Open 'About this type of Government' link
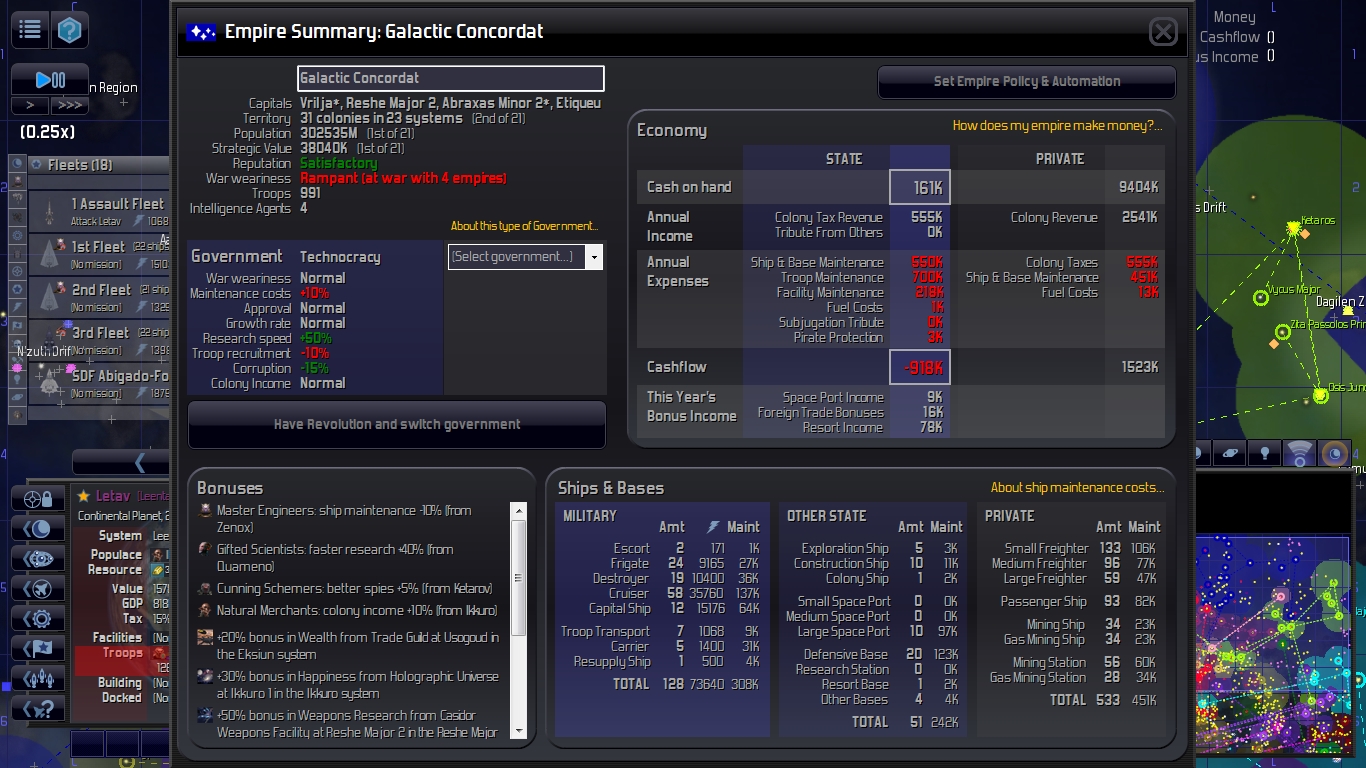The width and height of the screenshot is (1366, 768). point(524,226)
